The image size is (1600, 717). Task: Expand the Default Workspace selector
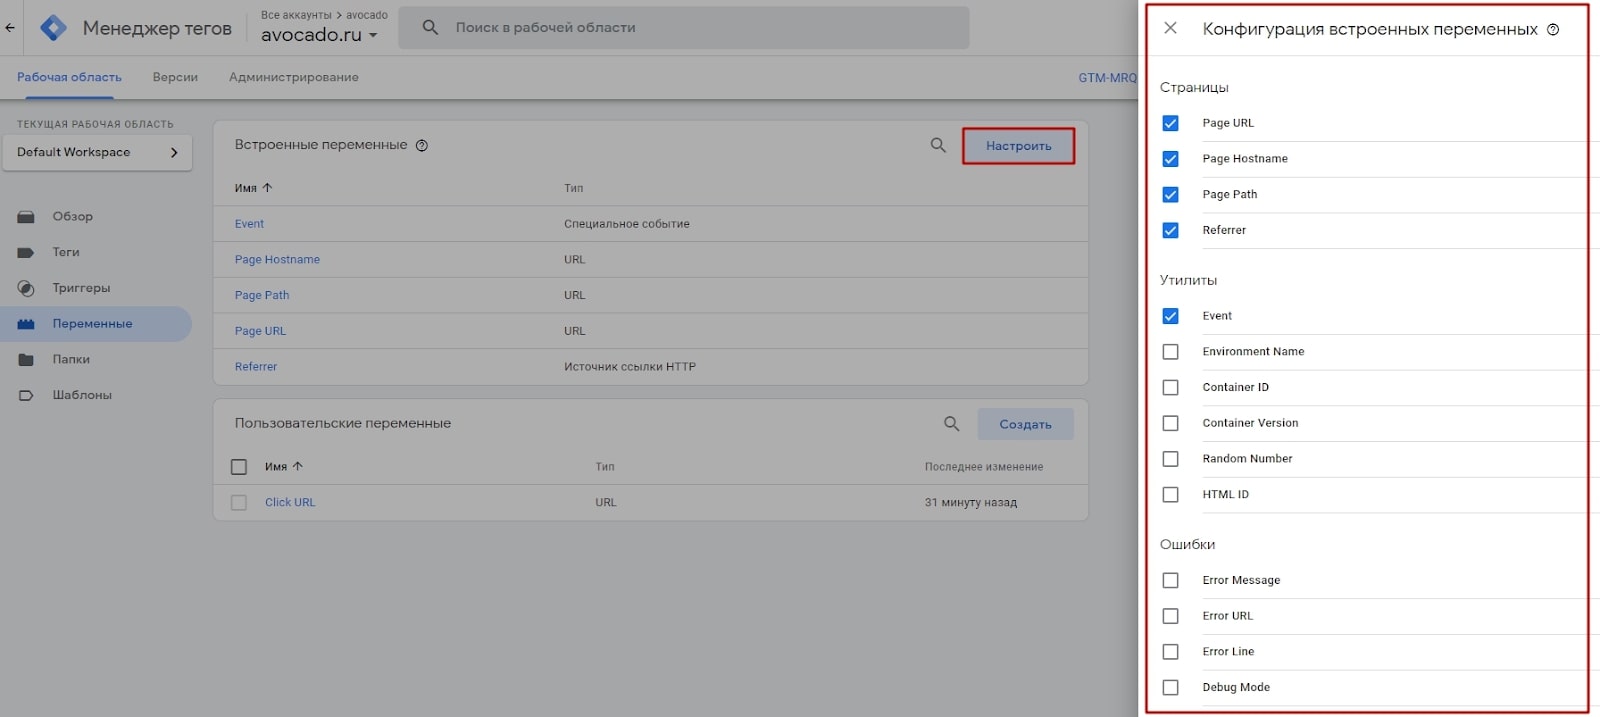click(97, 153)
